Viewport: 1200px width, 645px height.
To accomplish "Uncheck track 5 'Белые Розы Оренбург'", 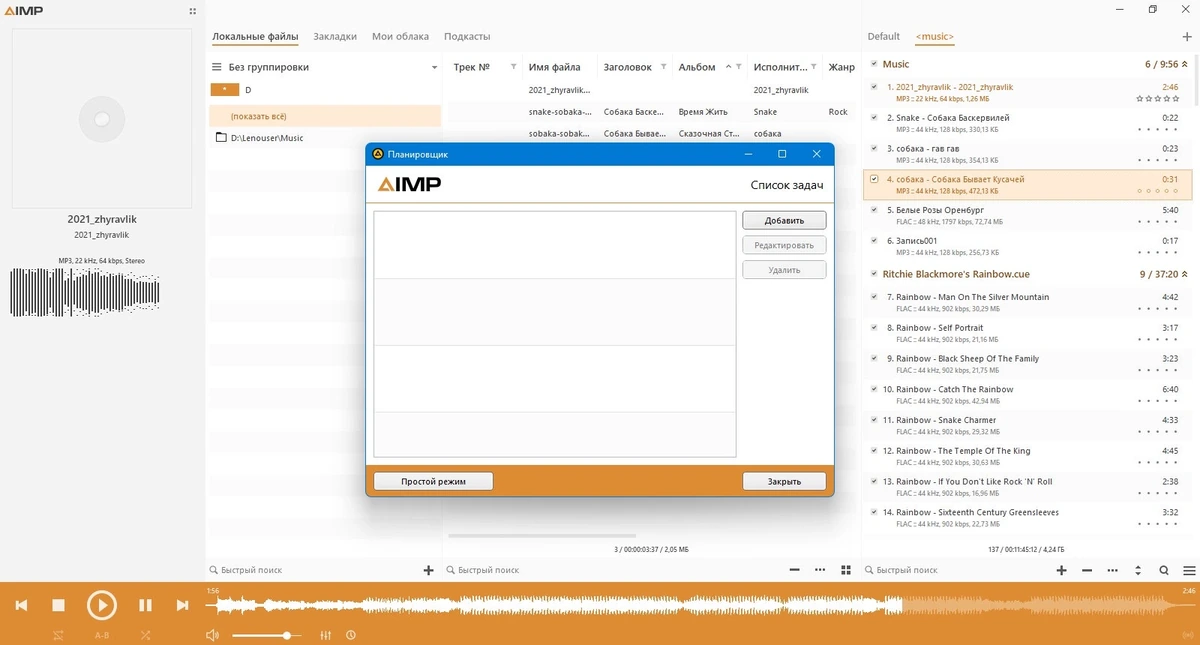I will tap(874, 210).
